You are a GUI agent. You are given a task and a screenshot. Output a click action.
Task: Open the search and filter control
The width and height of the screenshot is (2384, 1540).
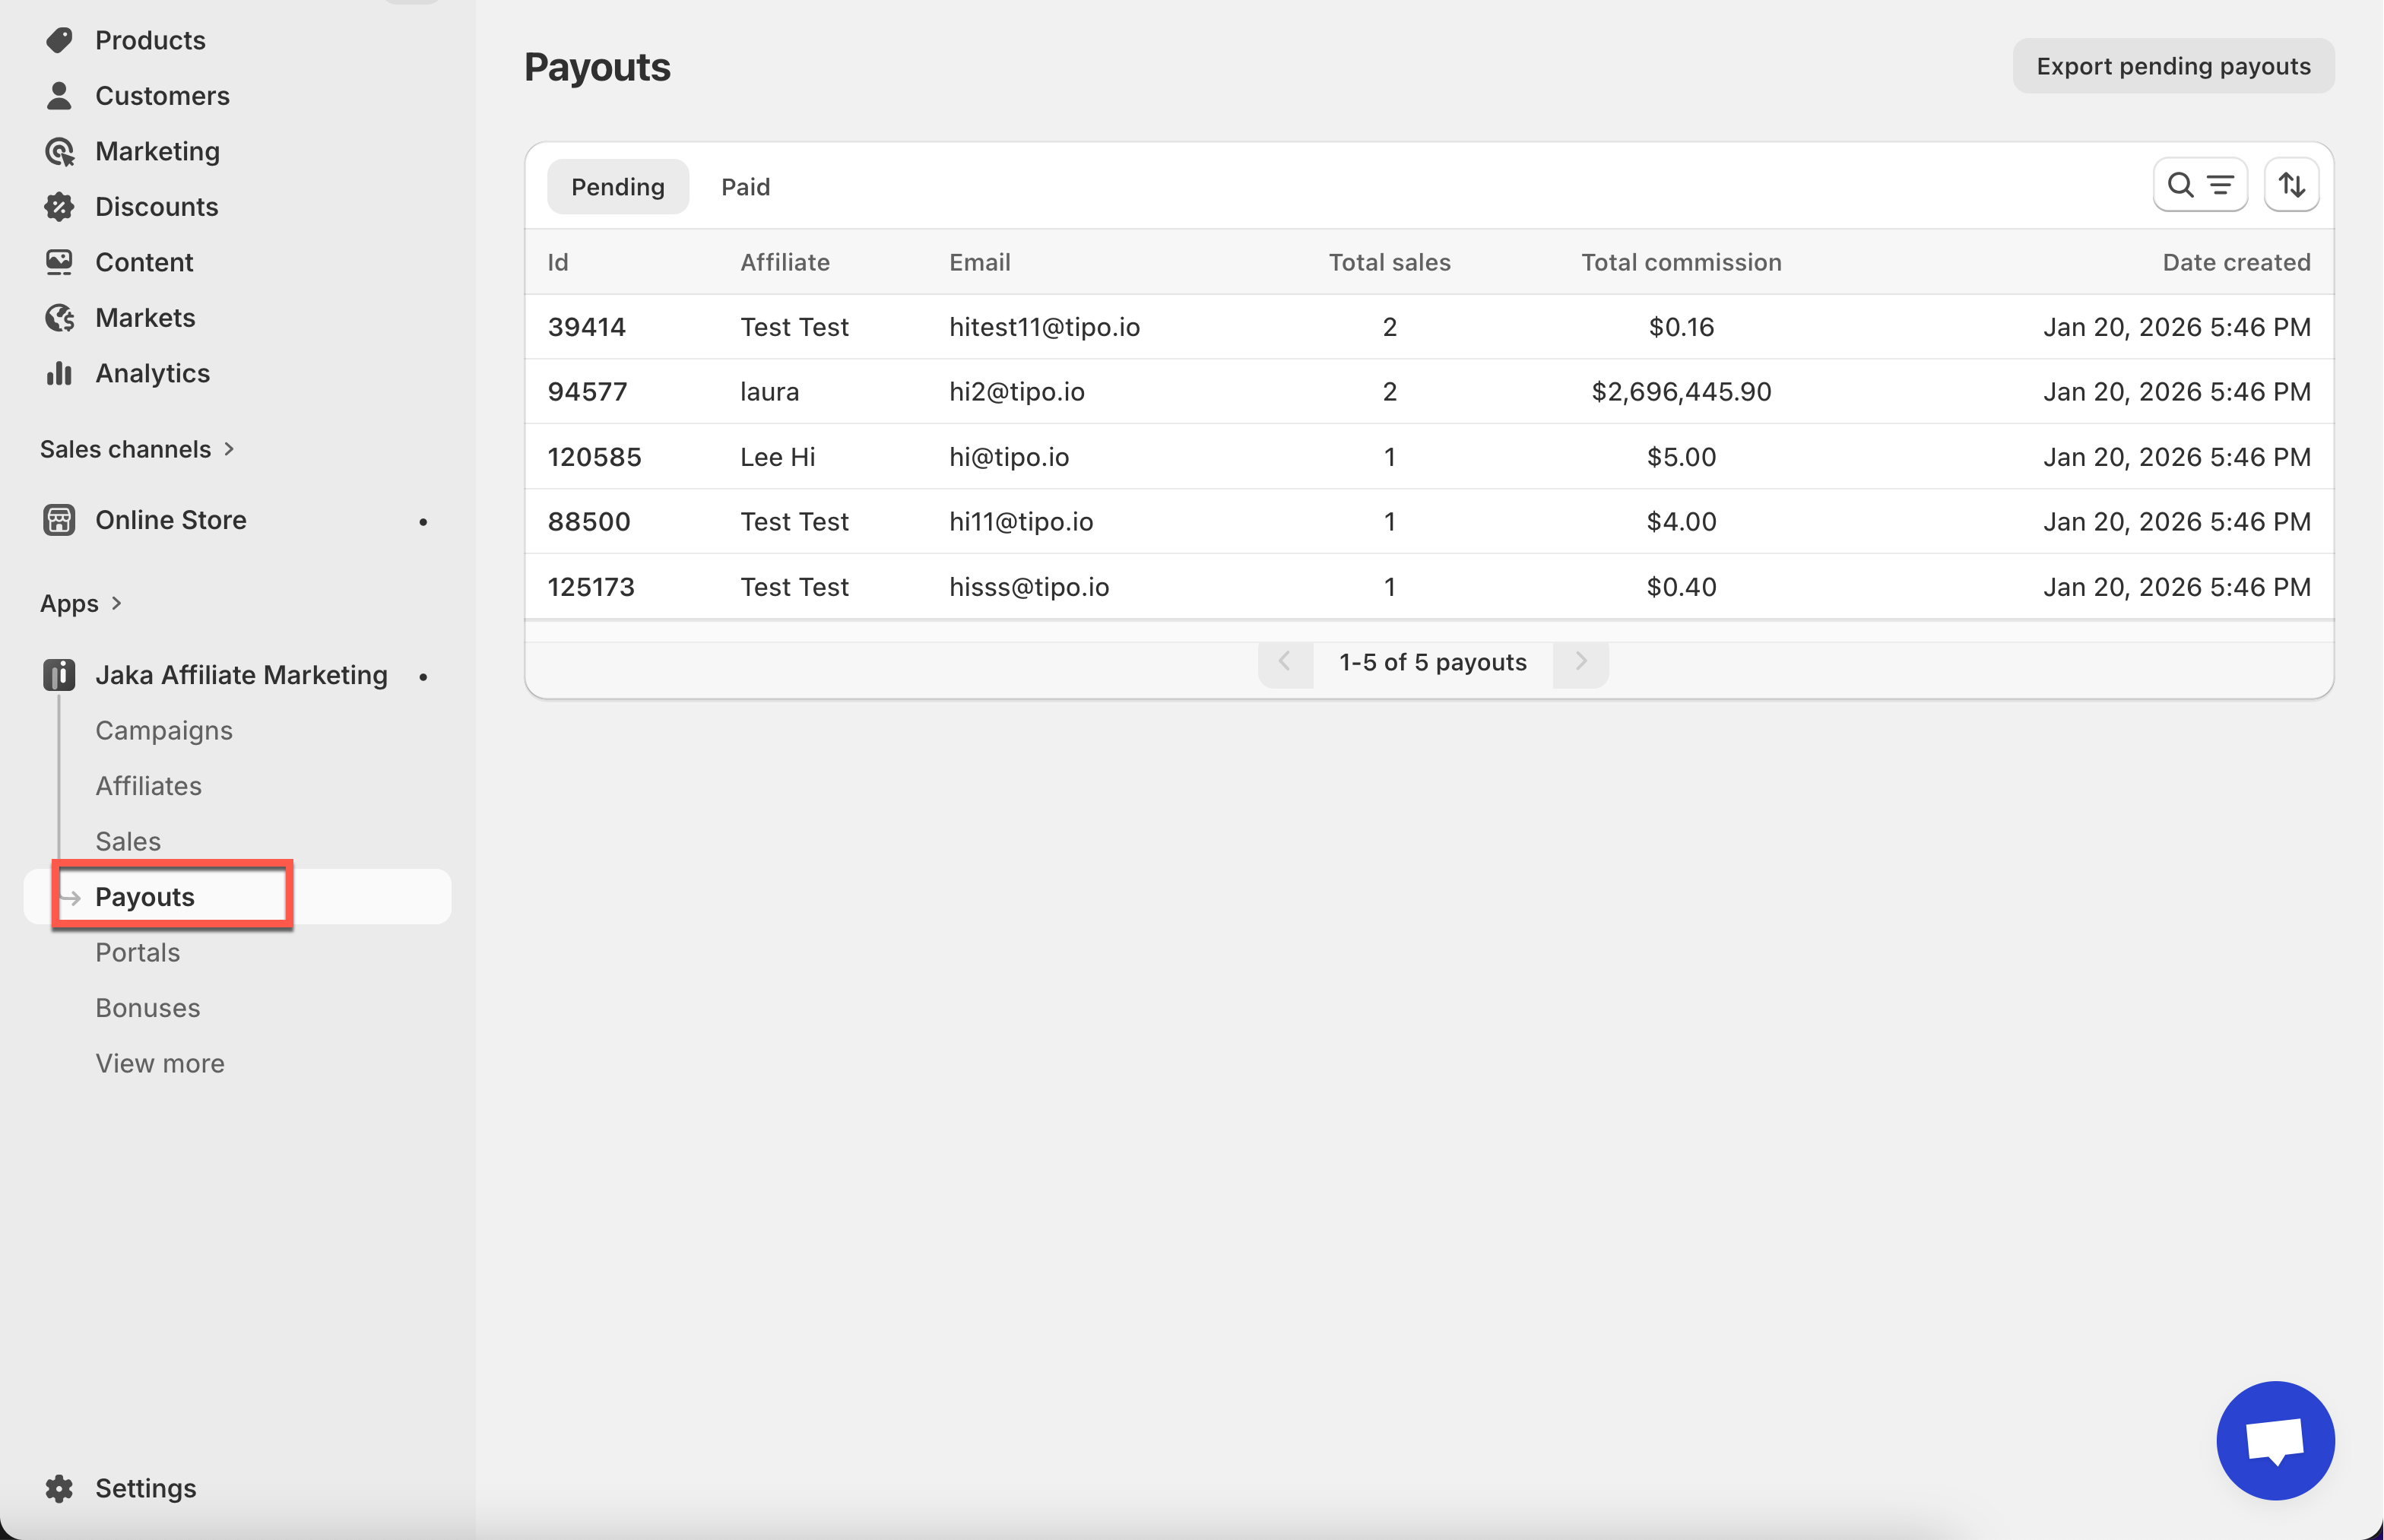(2199, 185)
